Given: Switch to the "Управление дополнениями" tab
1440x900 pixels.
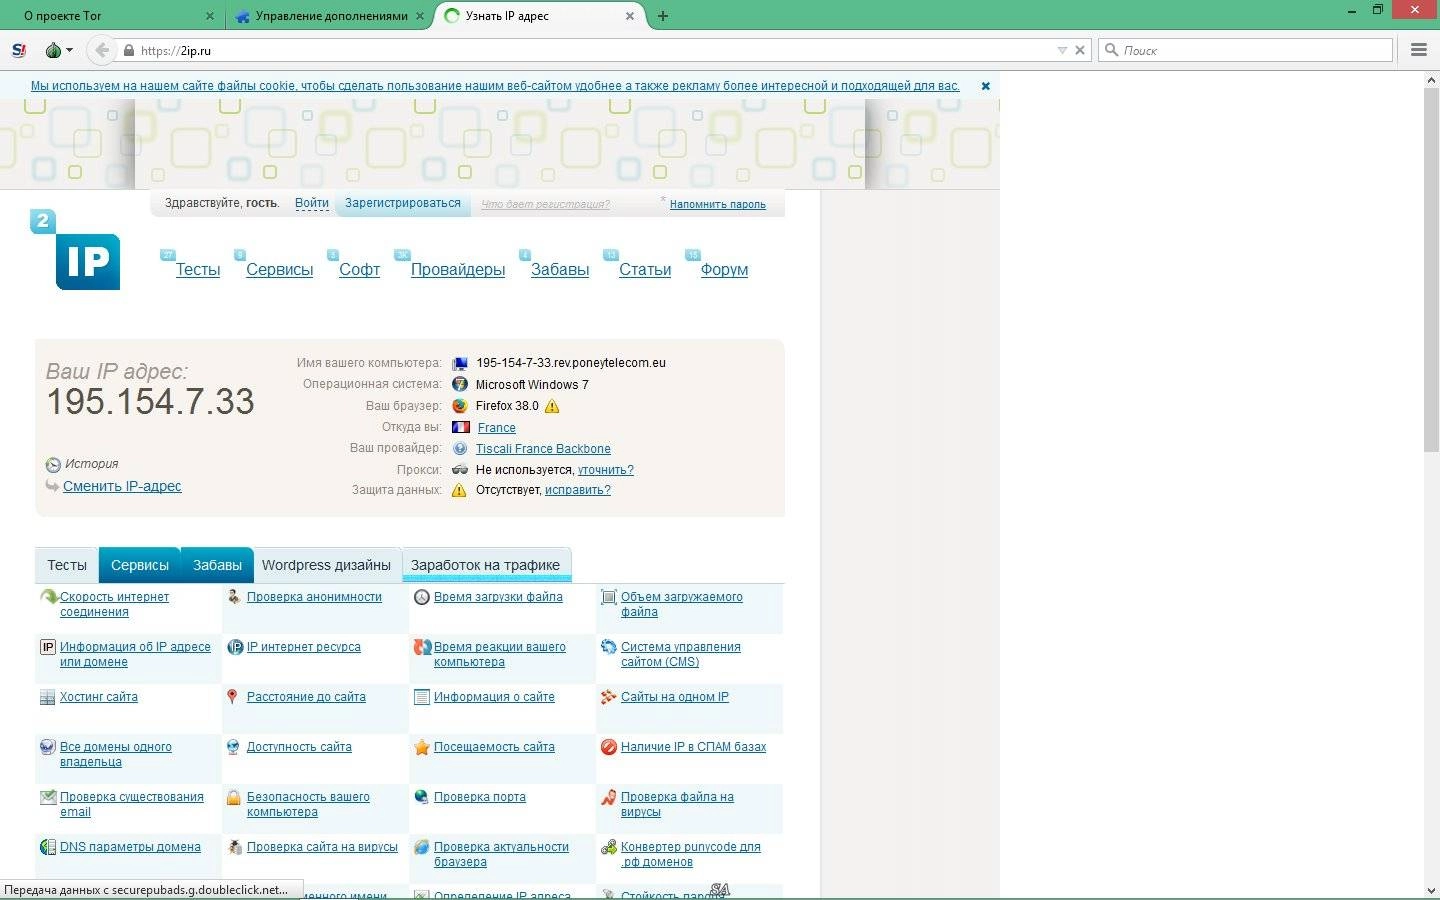Looking at the screenshot, I should 329,16.
